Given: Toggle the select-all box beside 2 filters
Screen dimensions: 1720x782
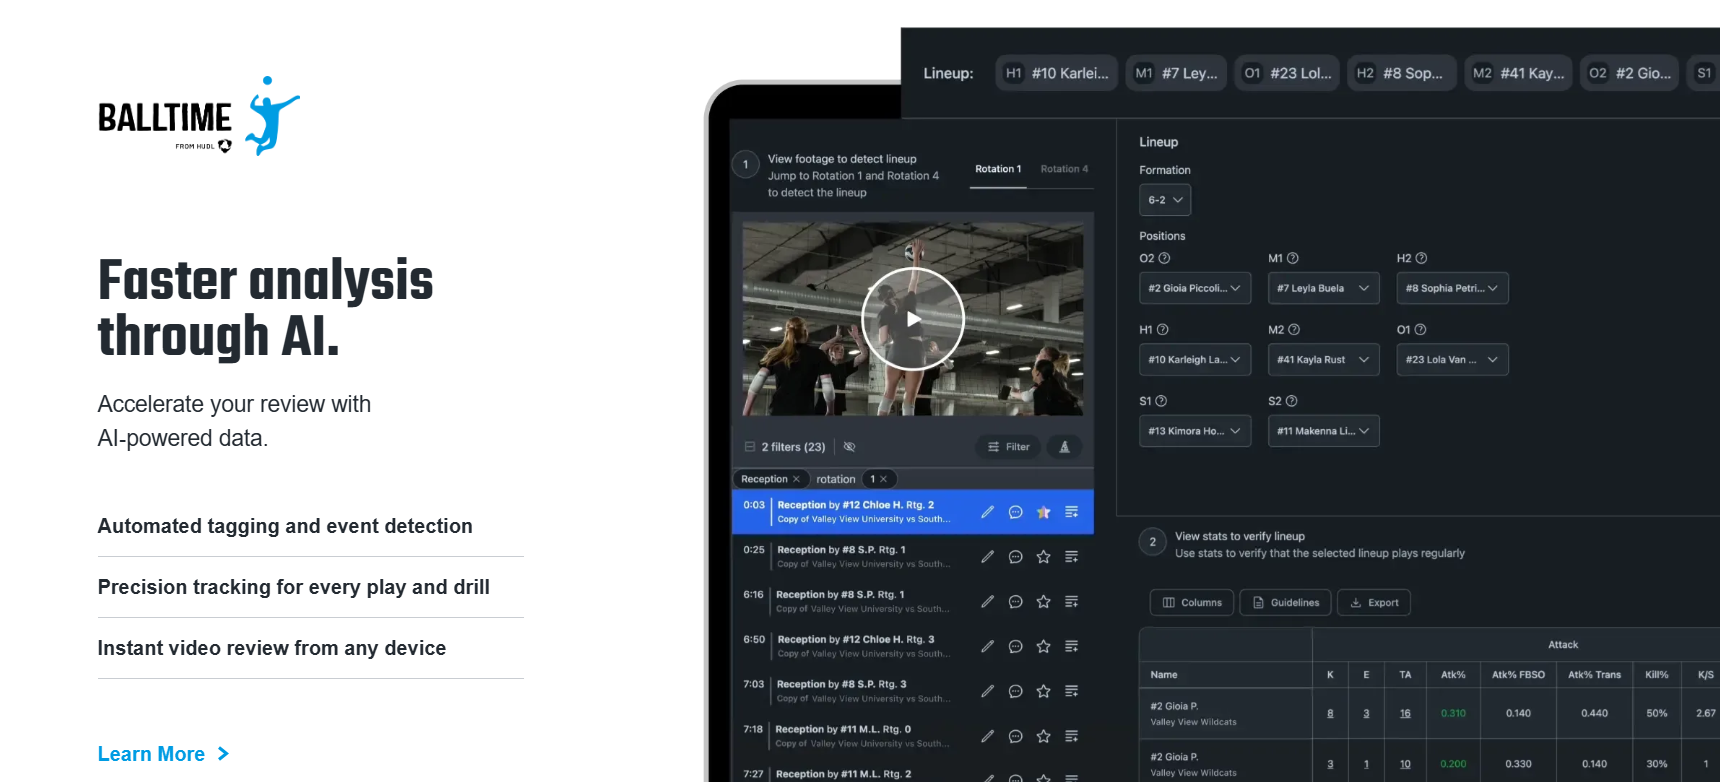Looking at the screenshot, I should pyautogui.click(x=750, y=447).
